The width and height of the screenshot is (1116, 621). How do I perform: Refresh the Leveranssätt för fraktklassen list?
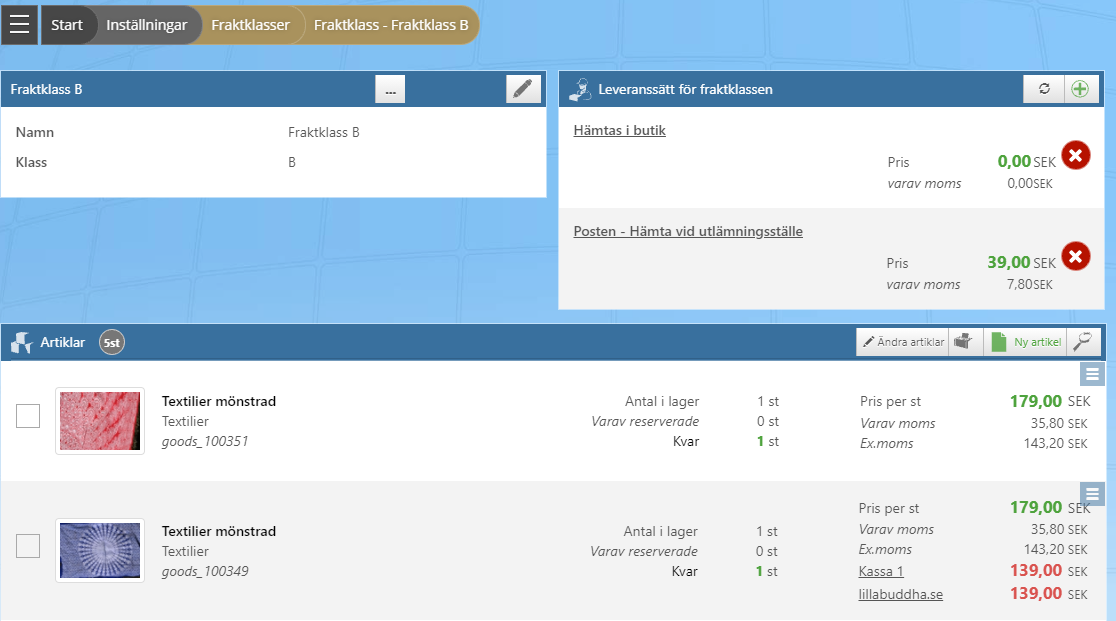[1043, 89]
